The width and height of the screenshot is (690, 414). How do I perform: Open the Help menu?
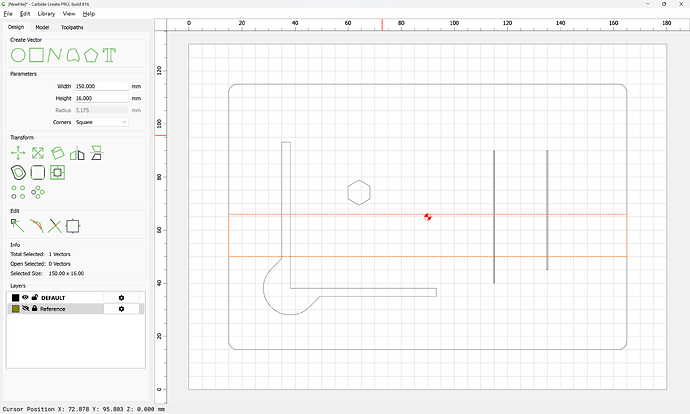point(89,14)
